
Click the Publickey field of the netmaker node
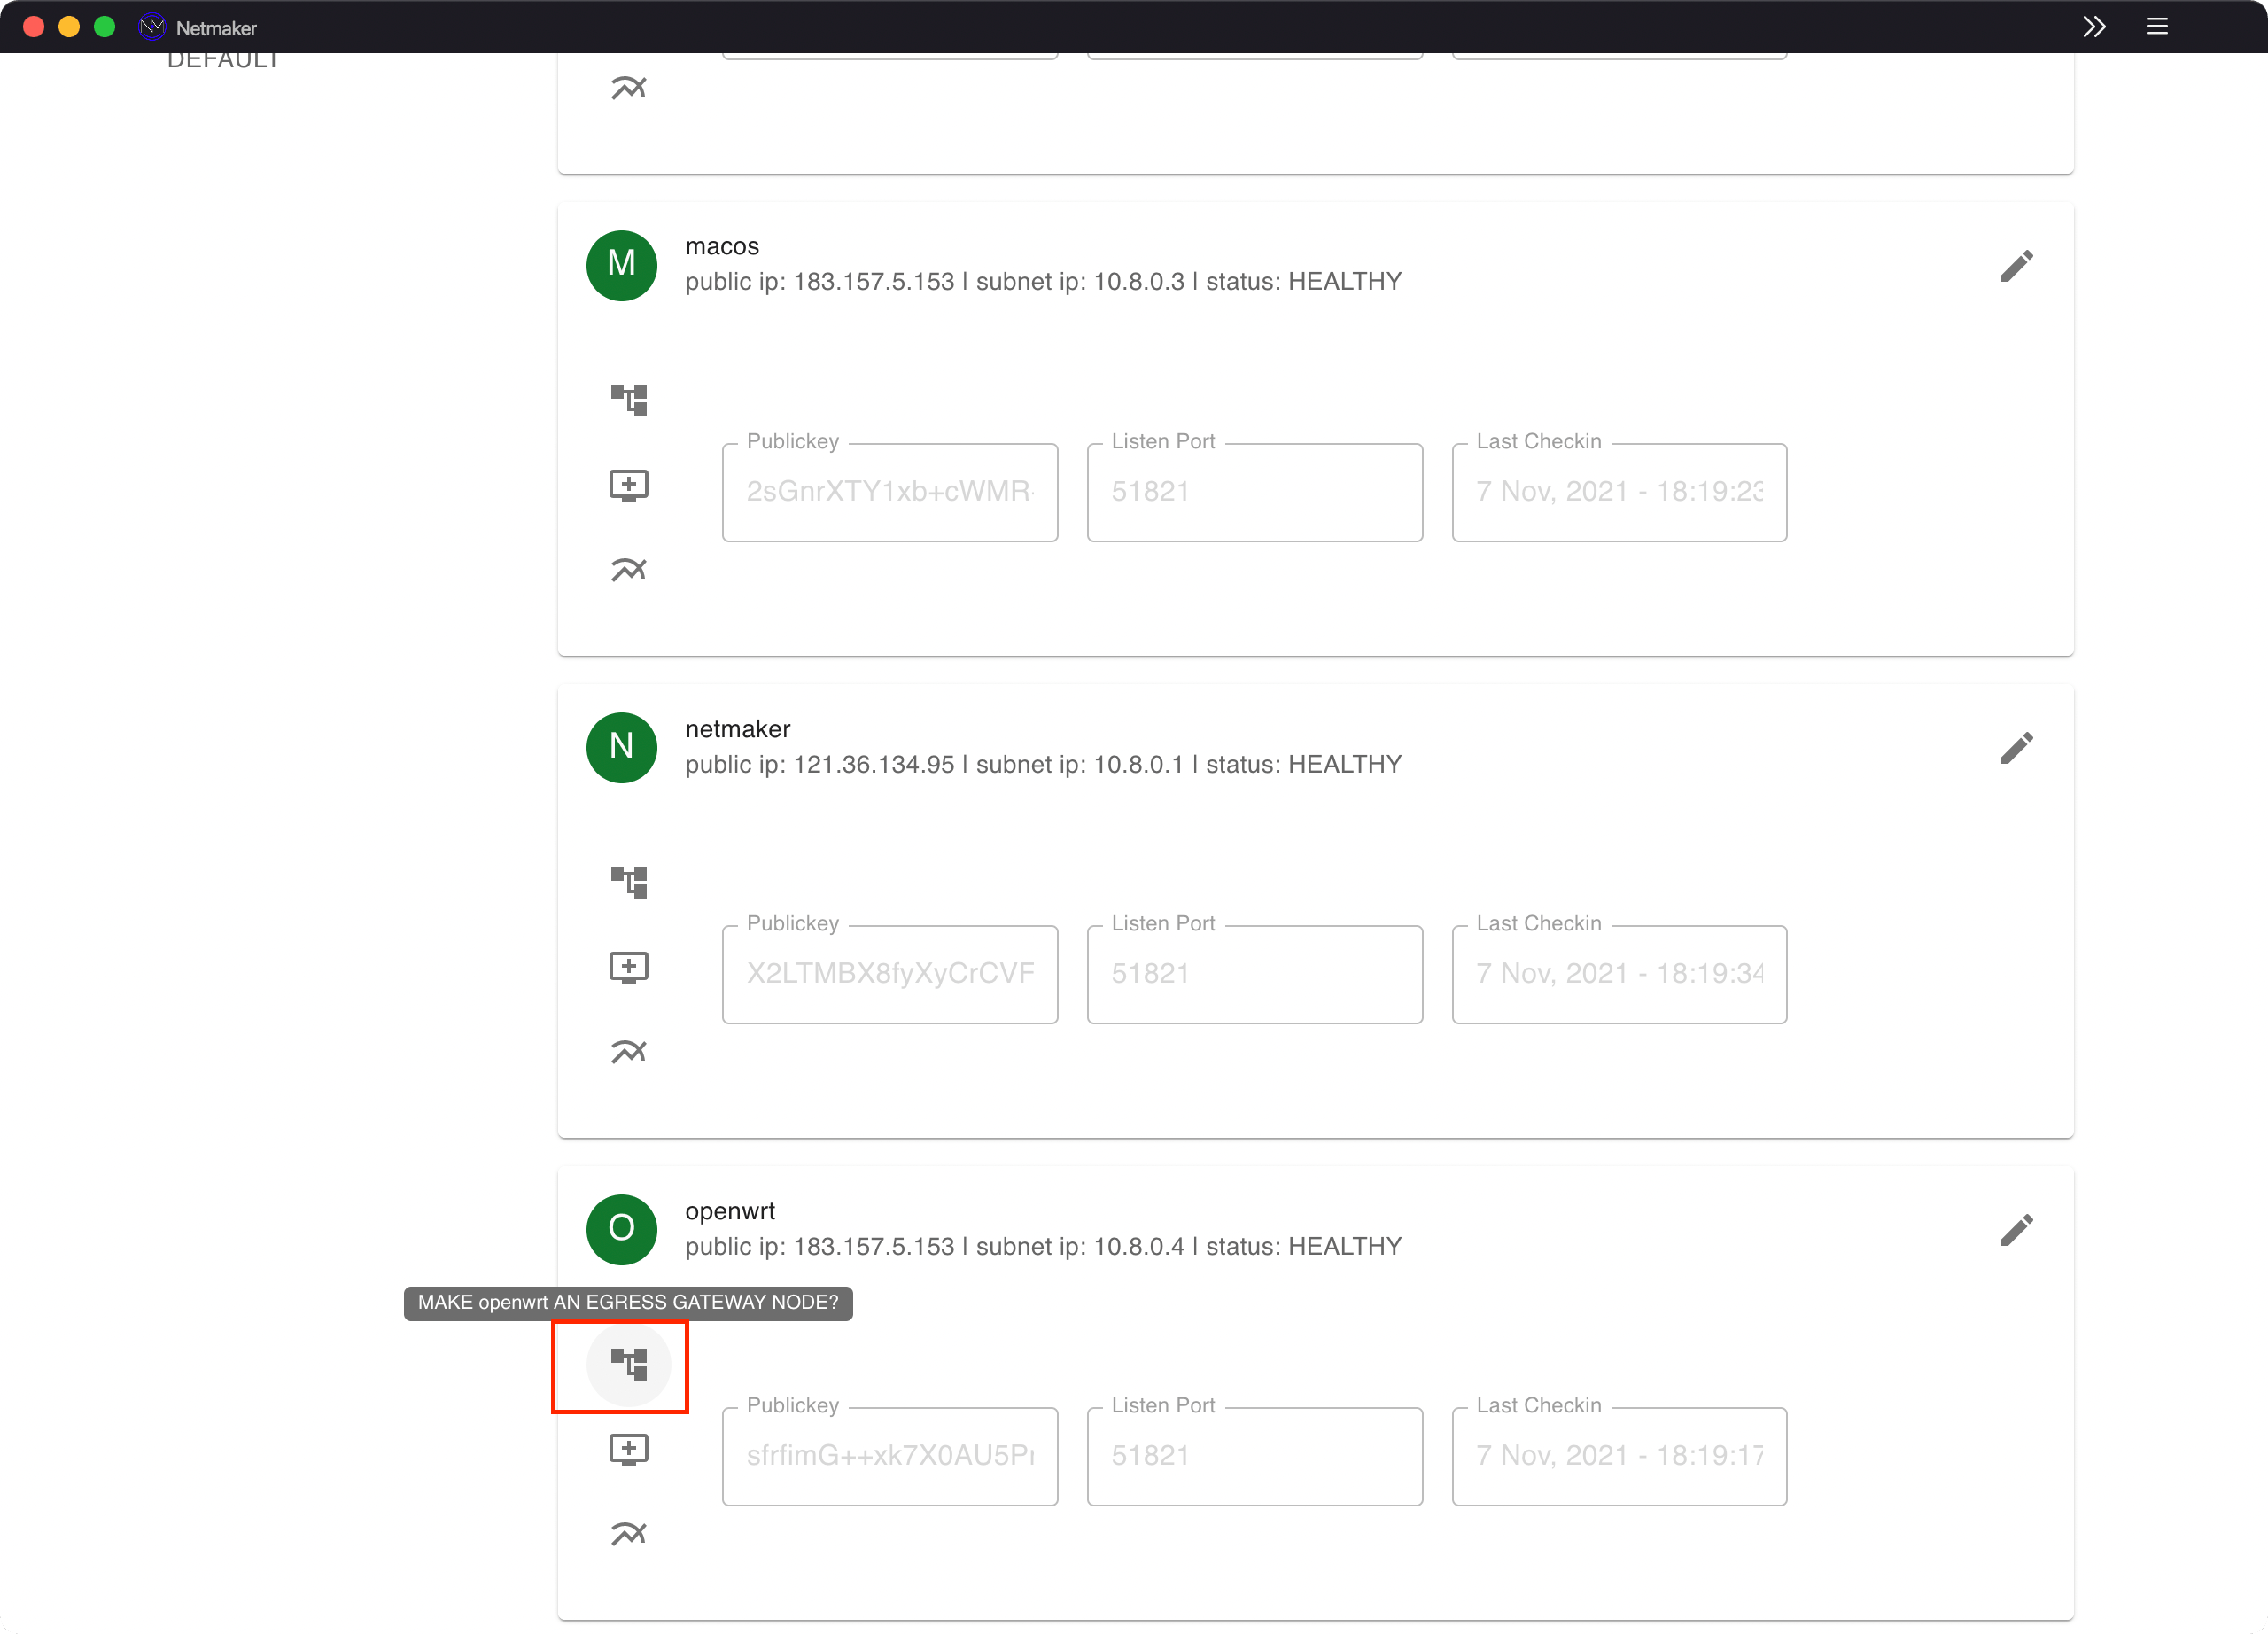[889, 973]
